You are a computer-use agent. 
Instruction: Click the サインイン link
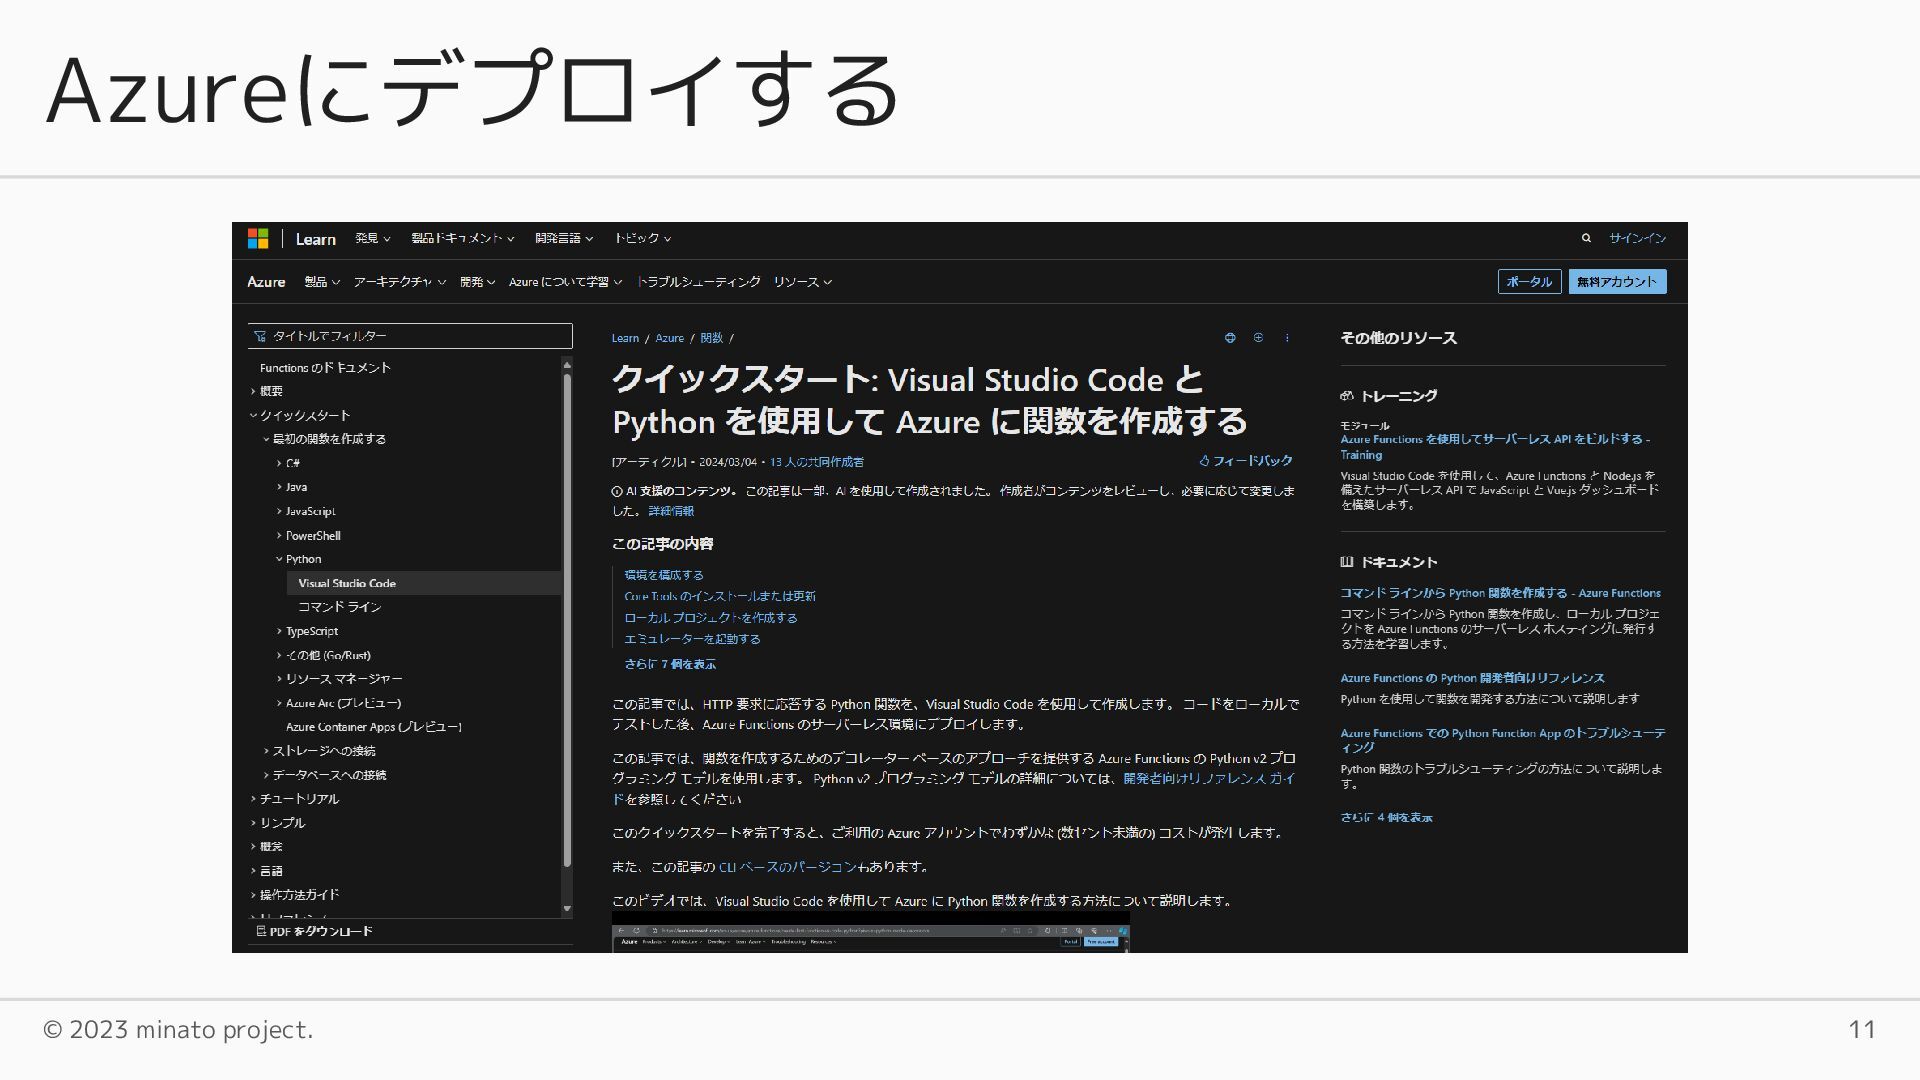1637,238
